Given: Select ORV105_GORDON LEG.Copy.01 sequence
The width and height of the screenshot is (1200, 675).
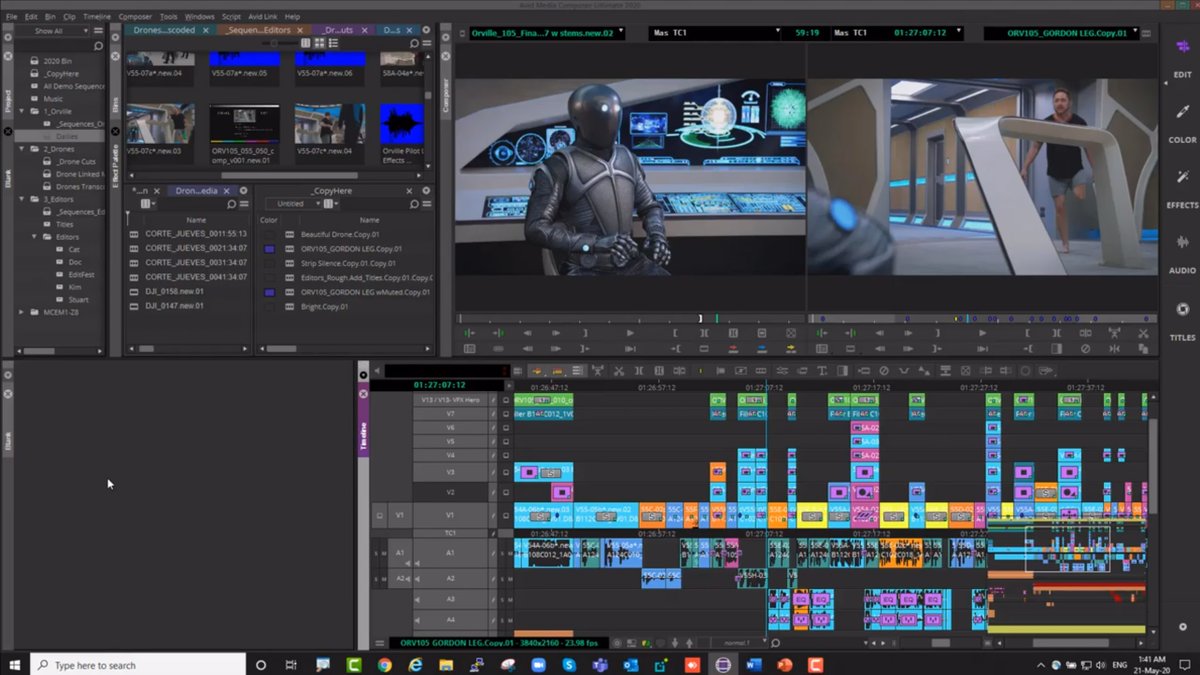Looking at the screenshot, I should pos(350,248).
